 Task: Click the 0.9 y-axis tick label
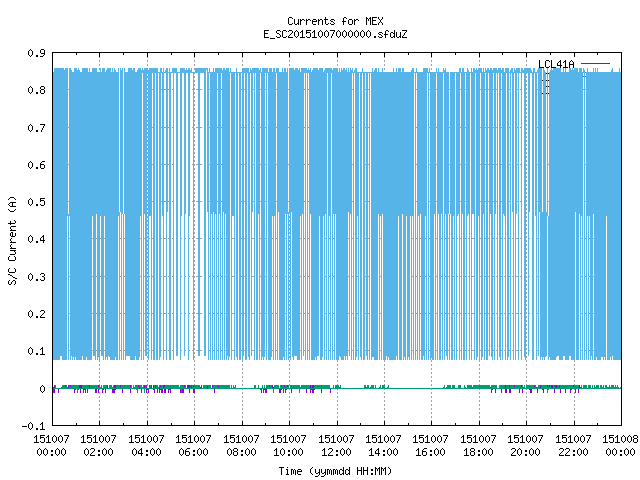[x=36, y=53]
